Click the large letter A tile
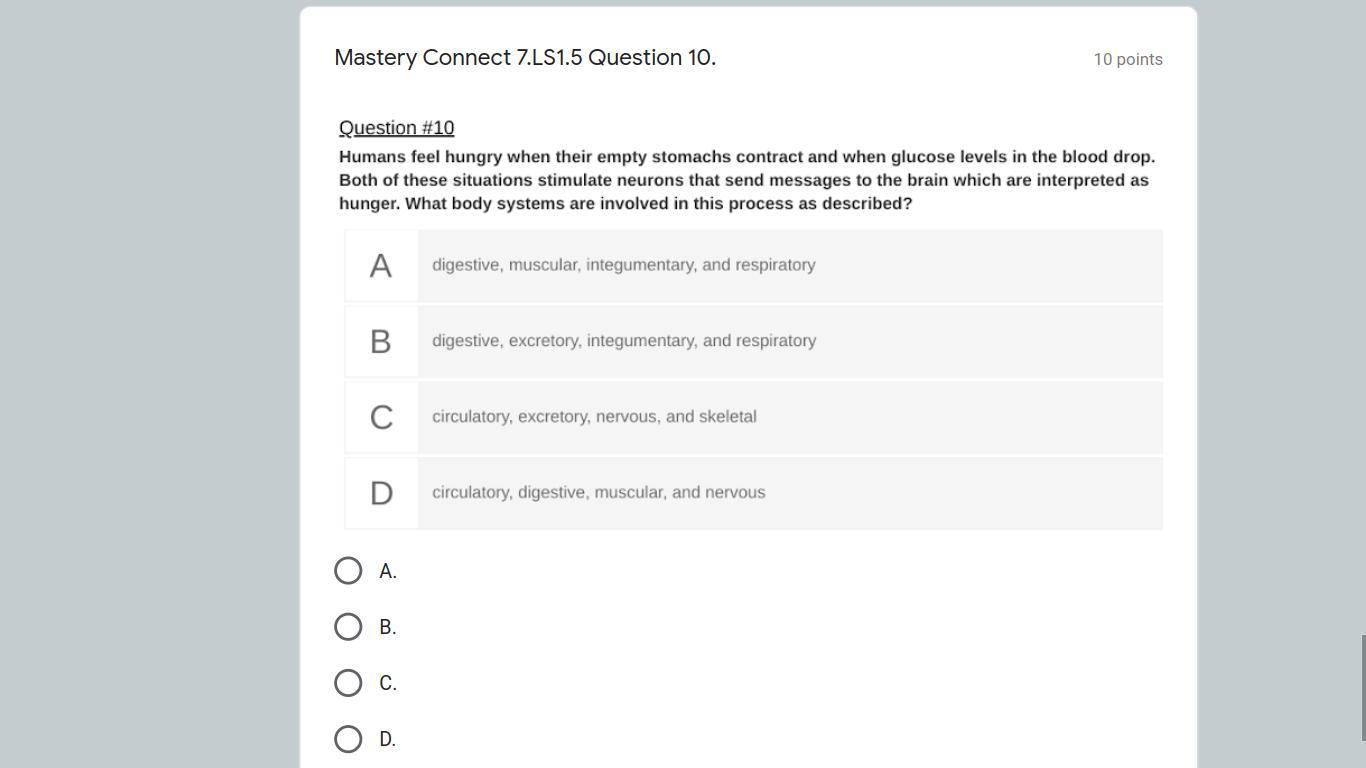Viewport: 1366px width, 768px height. [381, 266]
